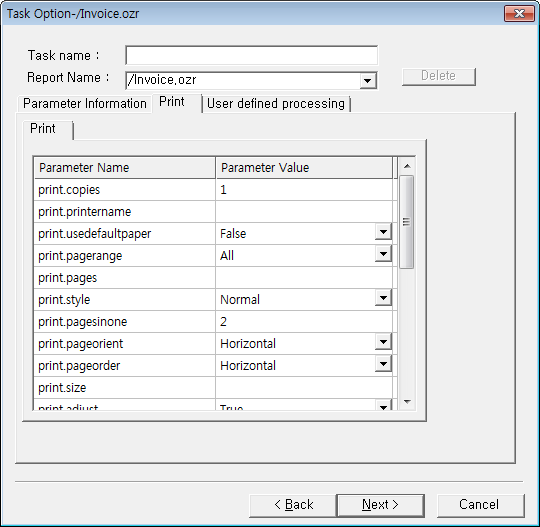Click the parameter list scrollbar thumb

(x=407, y=221)
